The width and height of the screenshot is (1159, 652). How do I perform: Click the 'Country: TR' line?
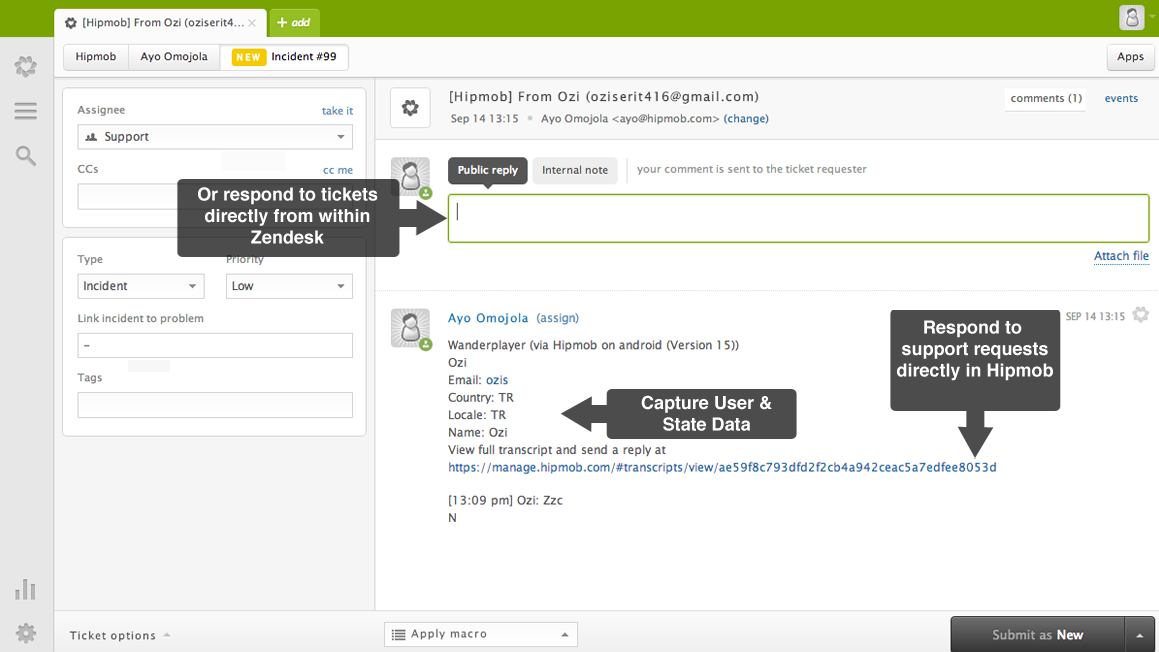tap(480, 398)
